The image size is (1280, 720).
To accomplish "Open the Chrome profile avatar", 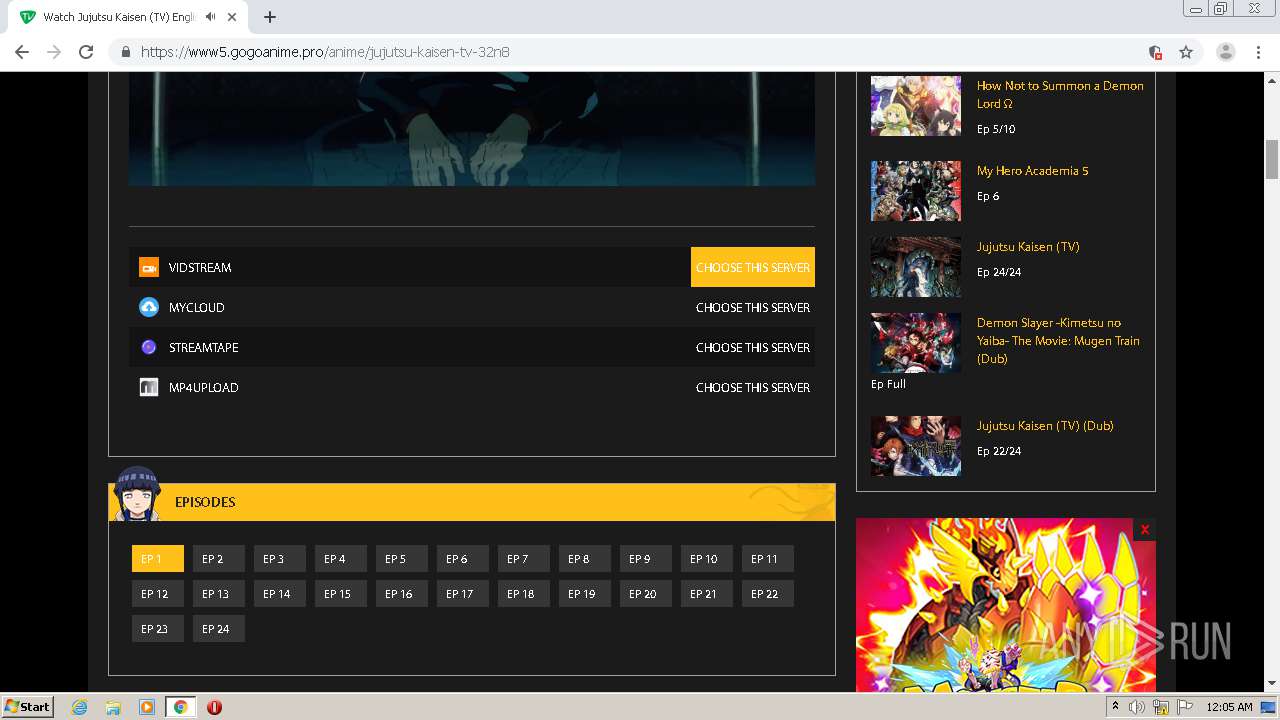I will click(x=1226, y=52).
